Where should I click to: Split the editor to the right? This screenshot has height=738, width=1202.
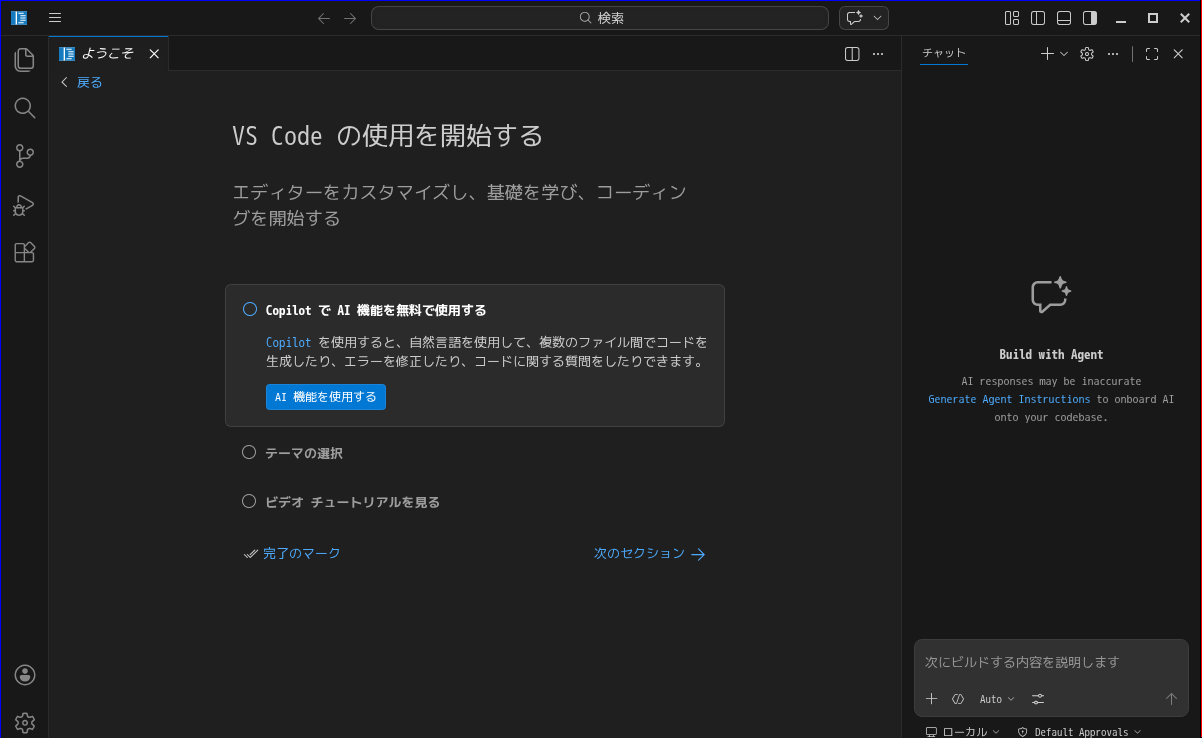(852, 54)
